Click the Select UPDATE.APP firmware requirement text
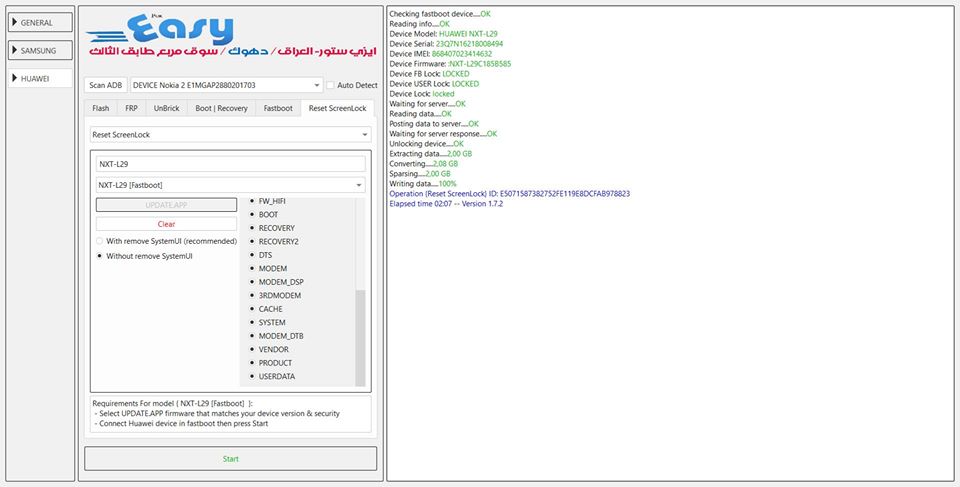960x487 pixels. click(219, 413)
